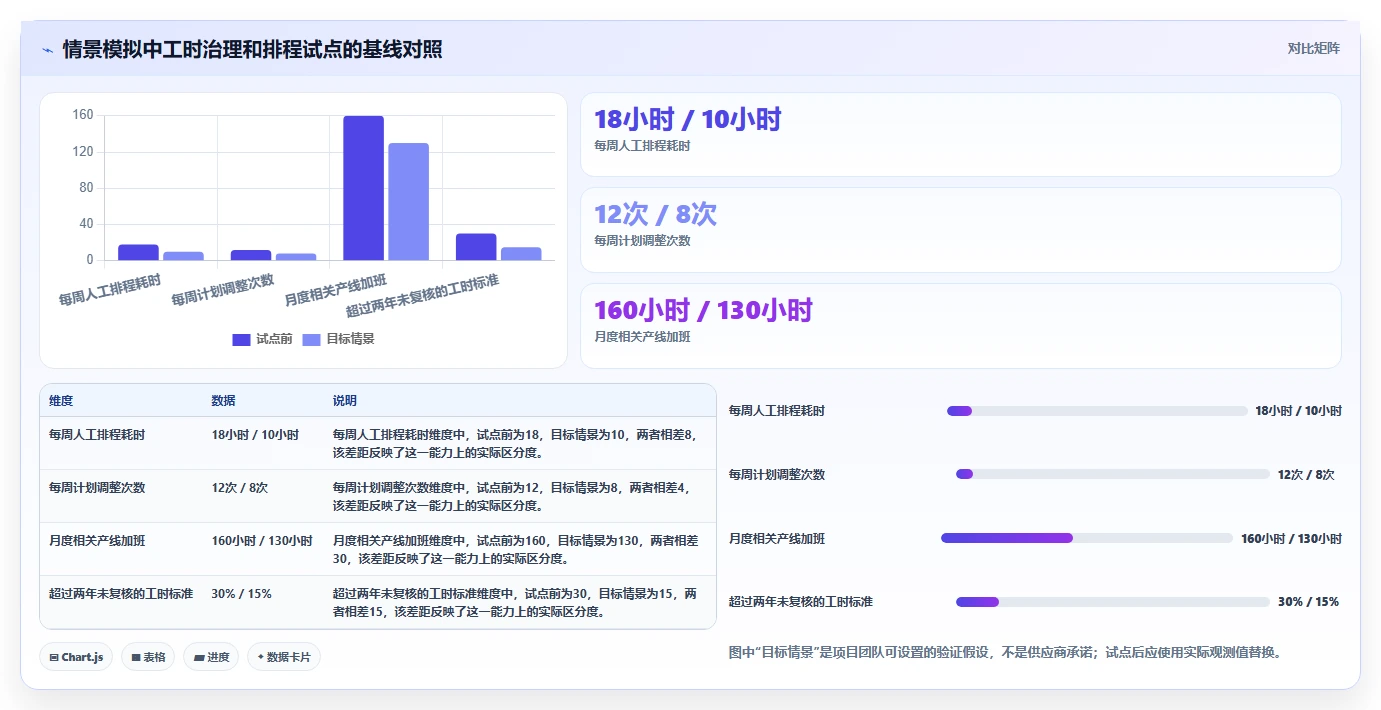Click the 数据 column header
Viewport: 1381px width, 710px height.
click(223, 401)
